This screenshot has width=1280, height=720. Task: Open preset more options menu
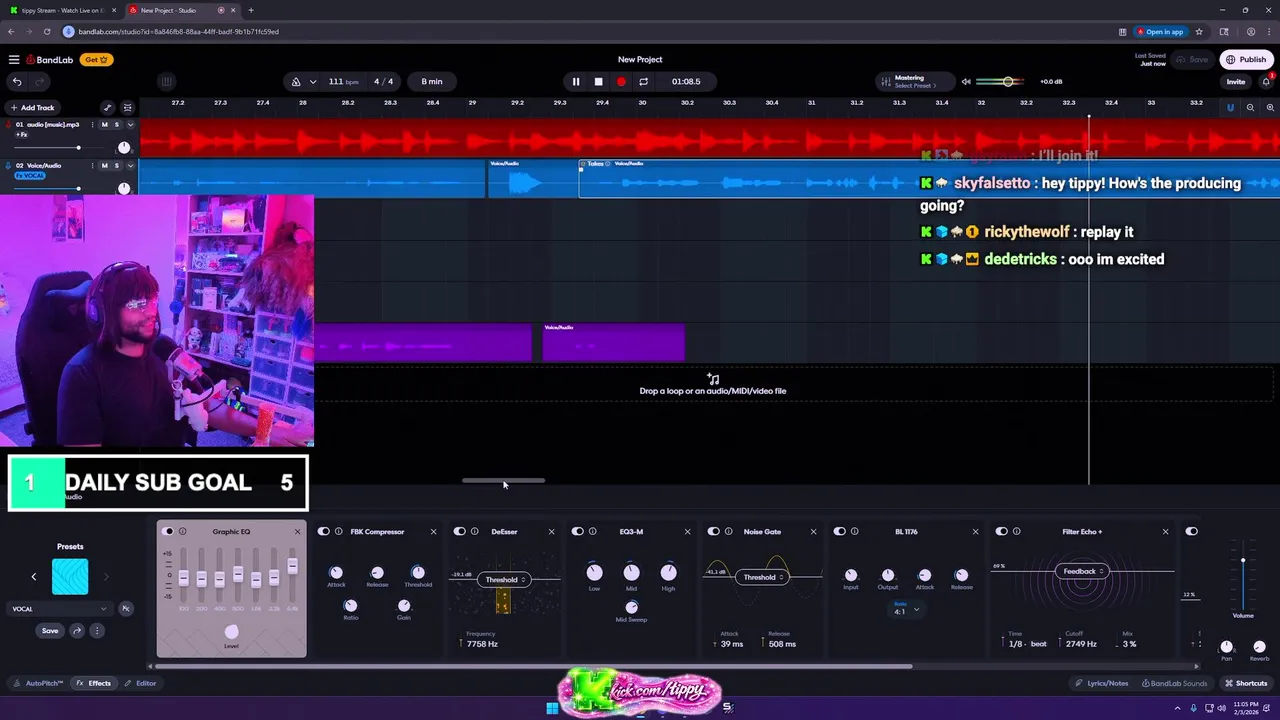tap(97, 631)
